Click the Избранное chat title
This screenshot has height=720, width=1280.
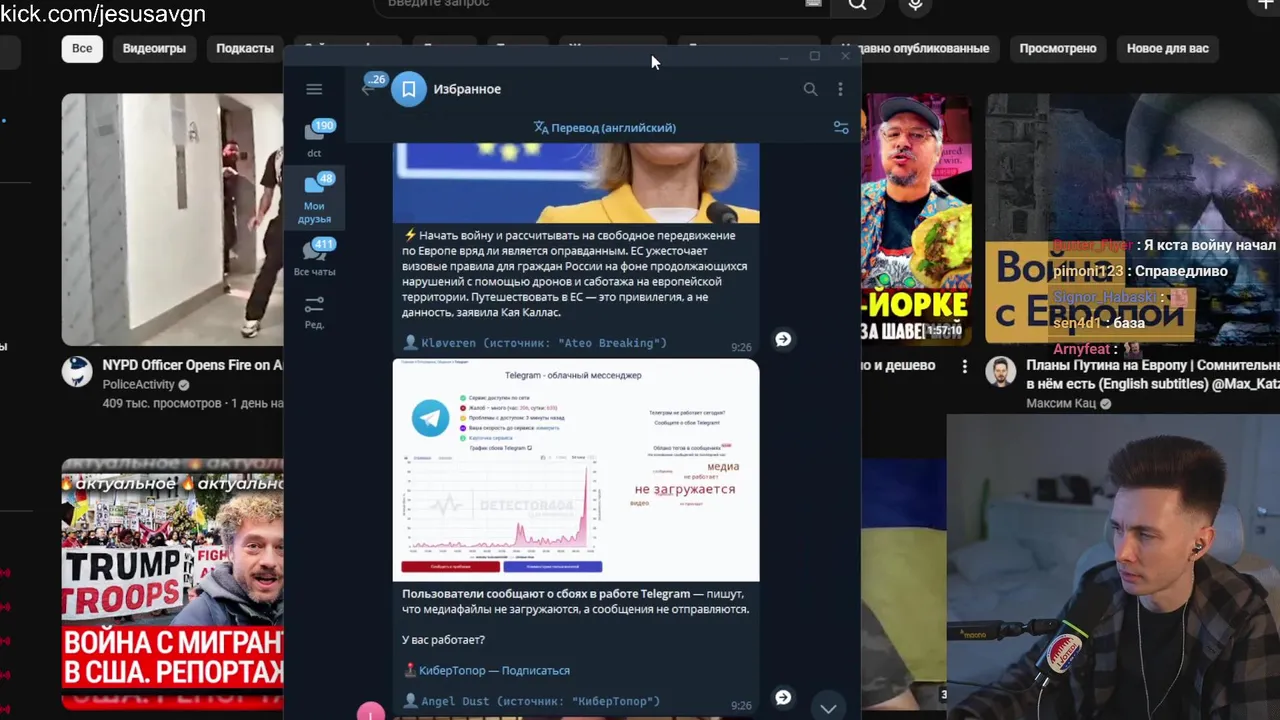[x=467, y=89]
